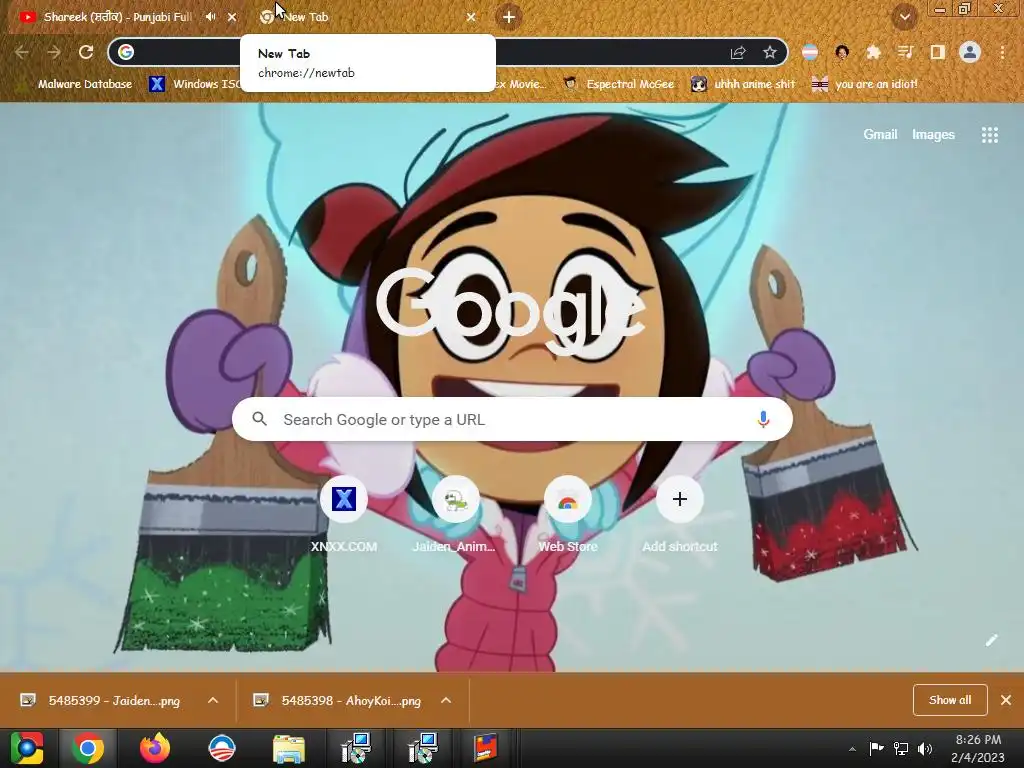
Task: Toggle the side panel
Action: click(x=937, y=52)
